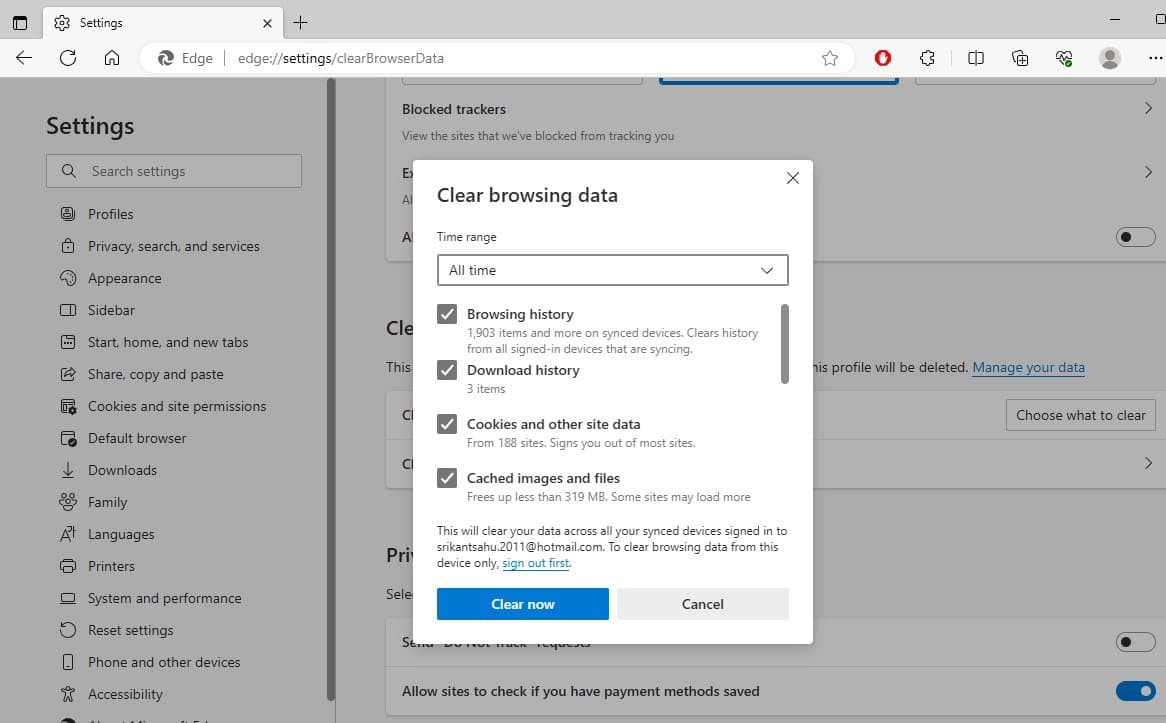The height and width of the screenshot is (723, 1166).
Task: Go to the browser home page icon
Action: point(112,58)
